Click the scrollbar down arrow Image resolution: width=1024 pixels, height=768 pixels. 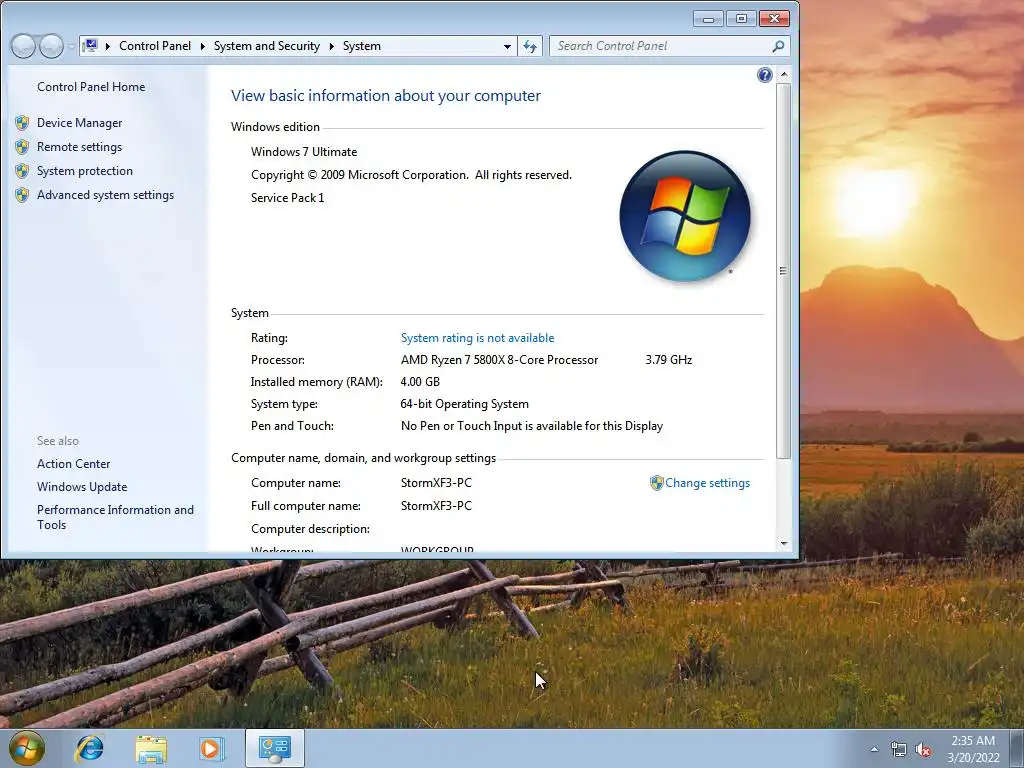point(784,543)
